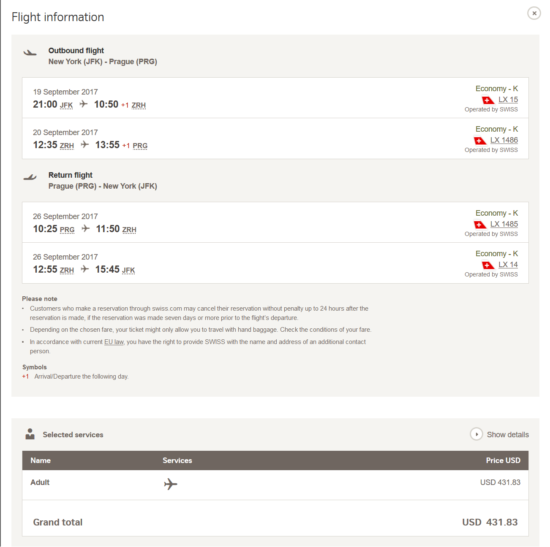Image resolution: width=550 pixels, height=547 pixels.
Task: Click the airplane service icon in Adult row
Action: point(170,484)
